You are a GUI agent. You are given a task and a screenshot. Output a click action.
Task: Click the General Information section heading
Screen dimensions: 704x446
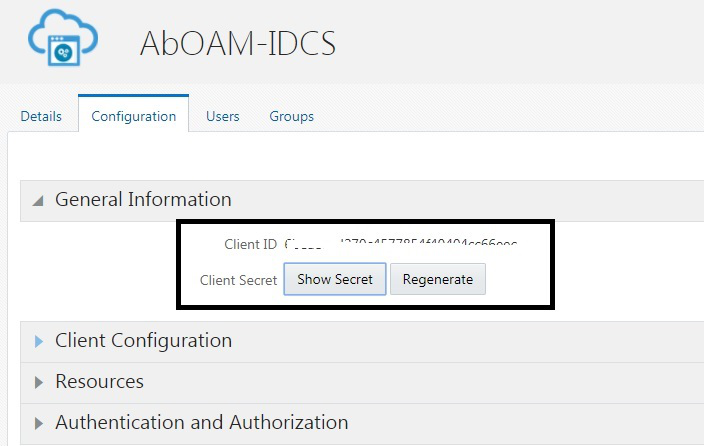(143, 199)
